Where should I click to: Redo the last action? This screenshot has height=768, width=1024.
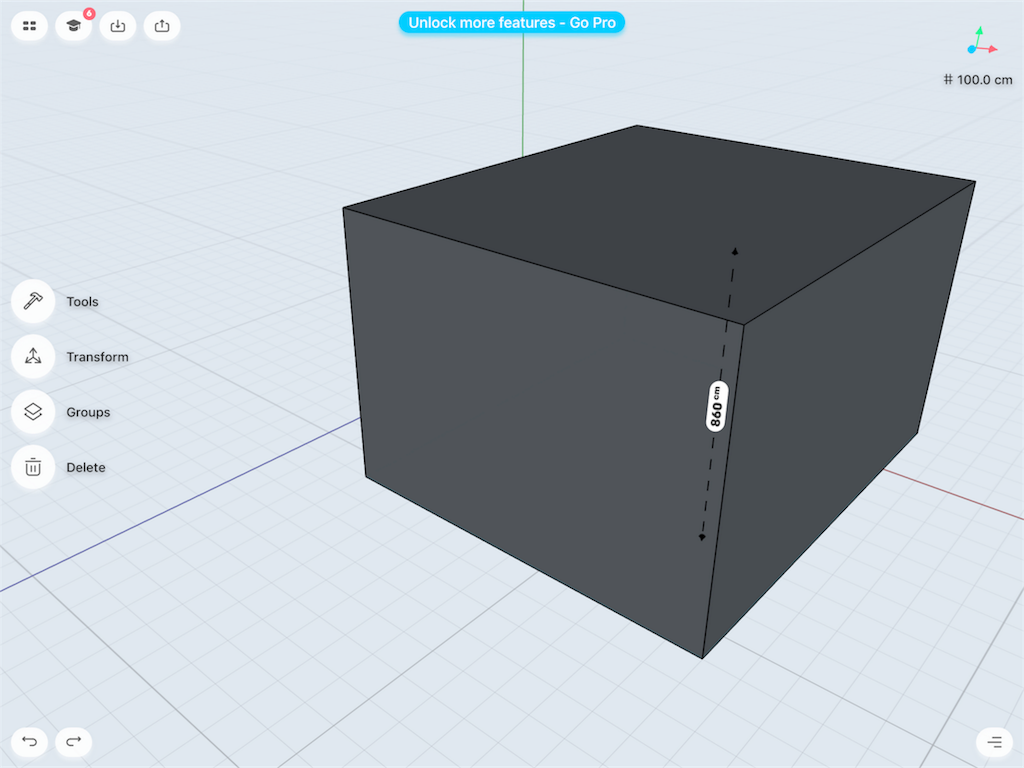tap(74, 741)
